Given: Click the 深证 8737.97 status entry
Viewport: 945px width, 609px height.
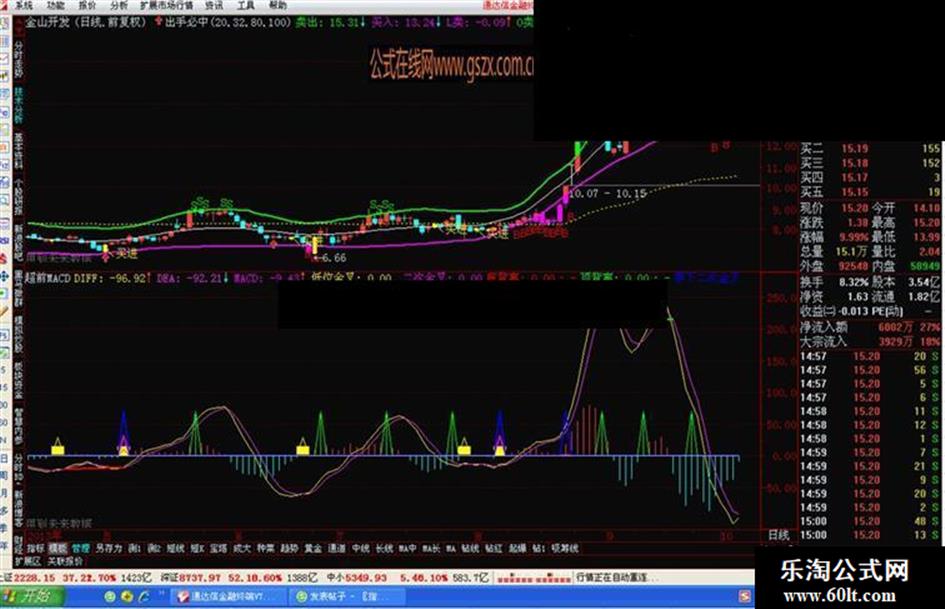Looking at the screenshot, I should point(240,578).
